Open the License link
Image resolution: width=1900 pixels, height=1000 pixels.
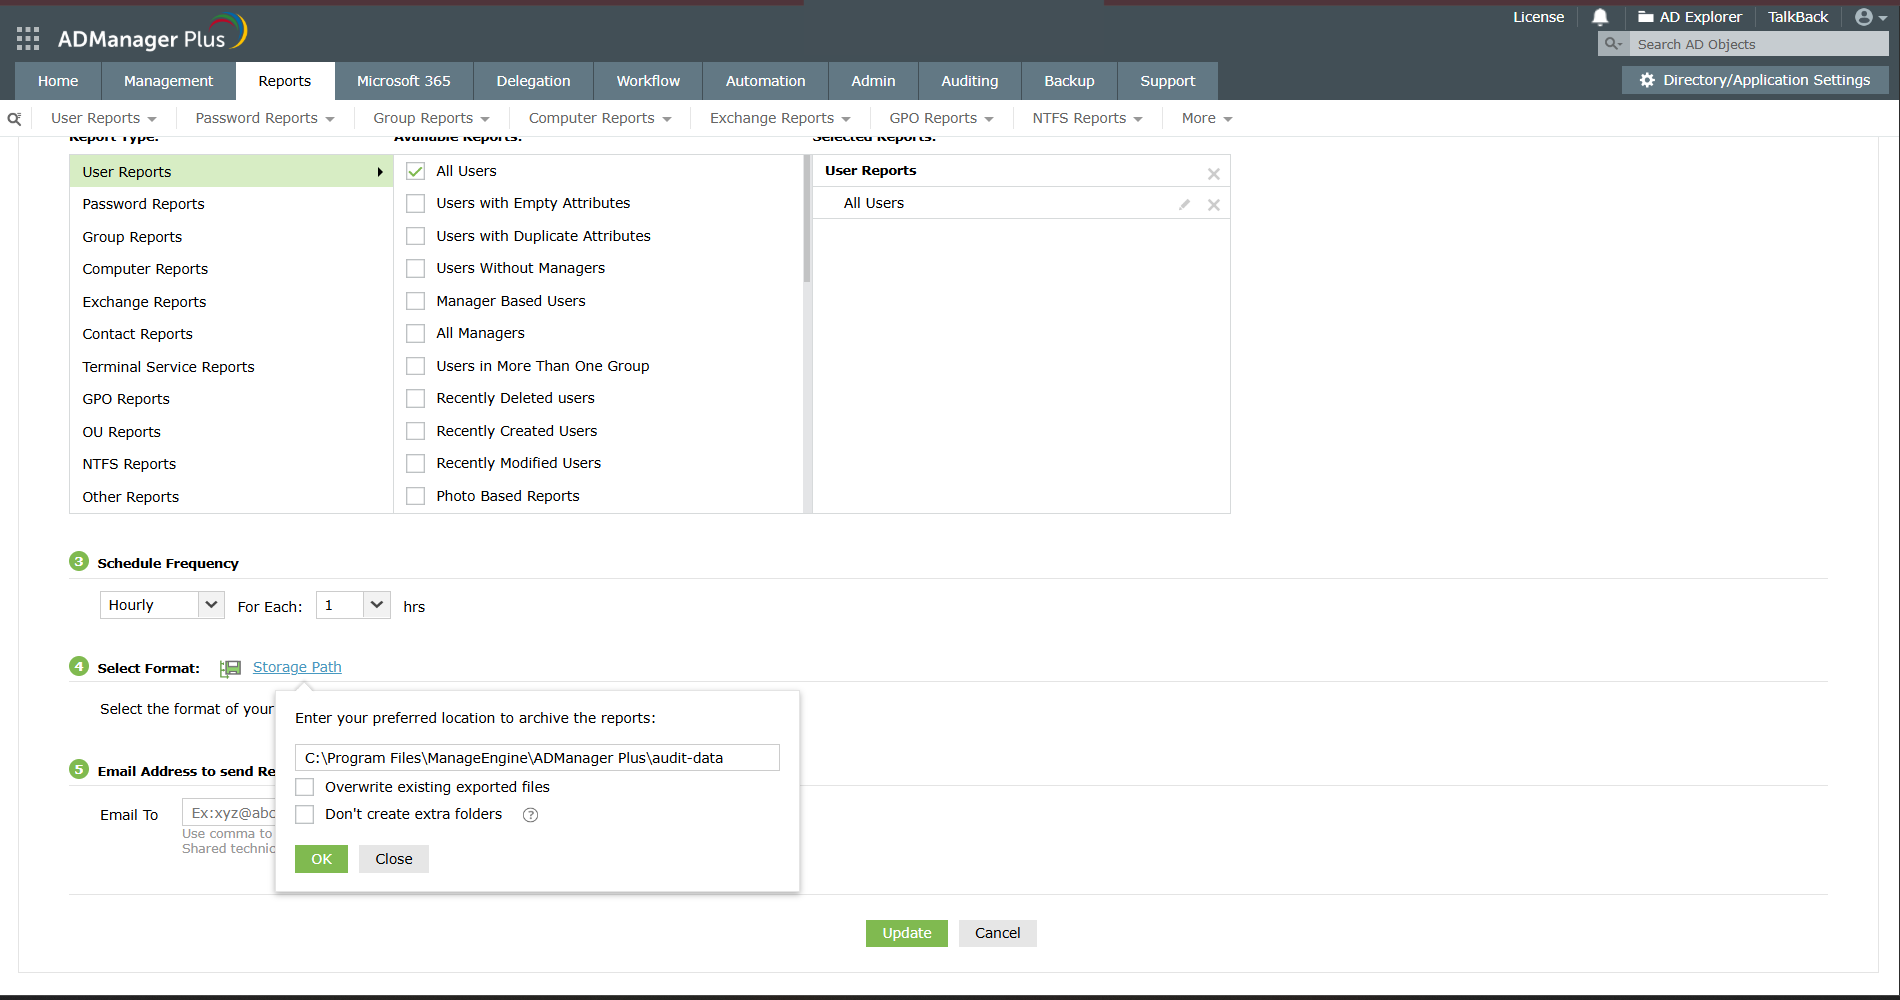point(1538,17)
